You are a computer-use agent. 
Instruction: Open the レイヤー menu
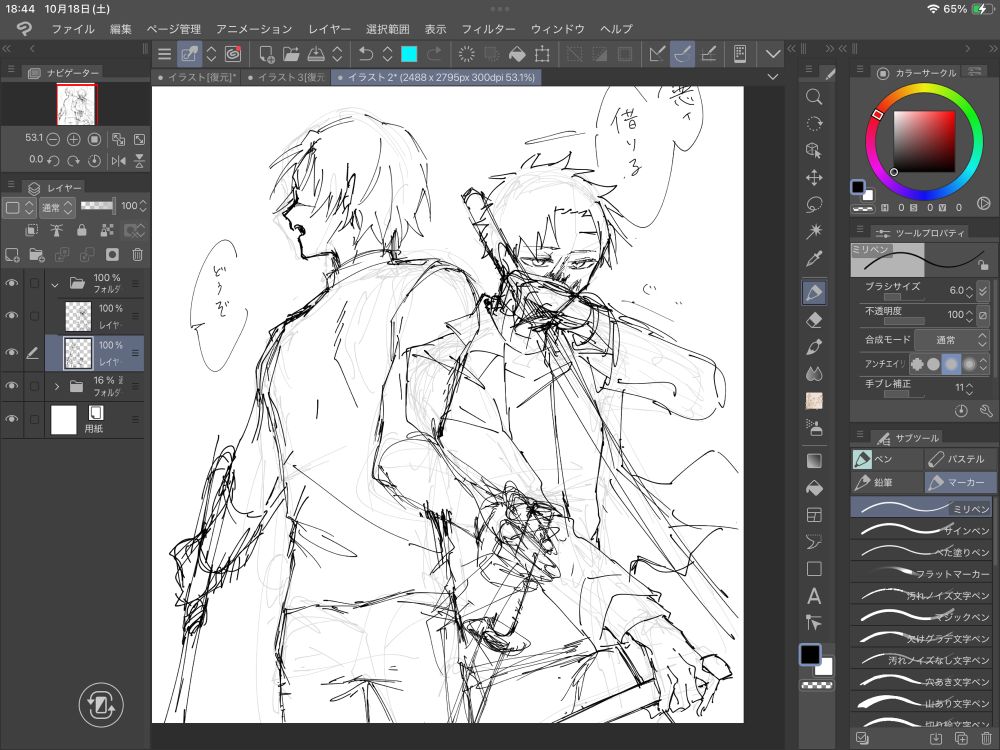click(329, 29)
